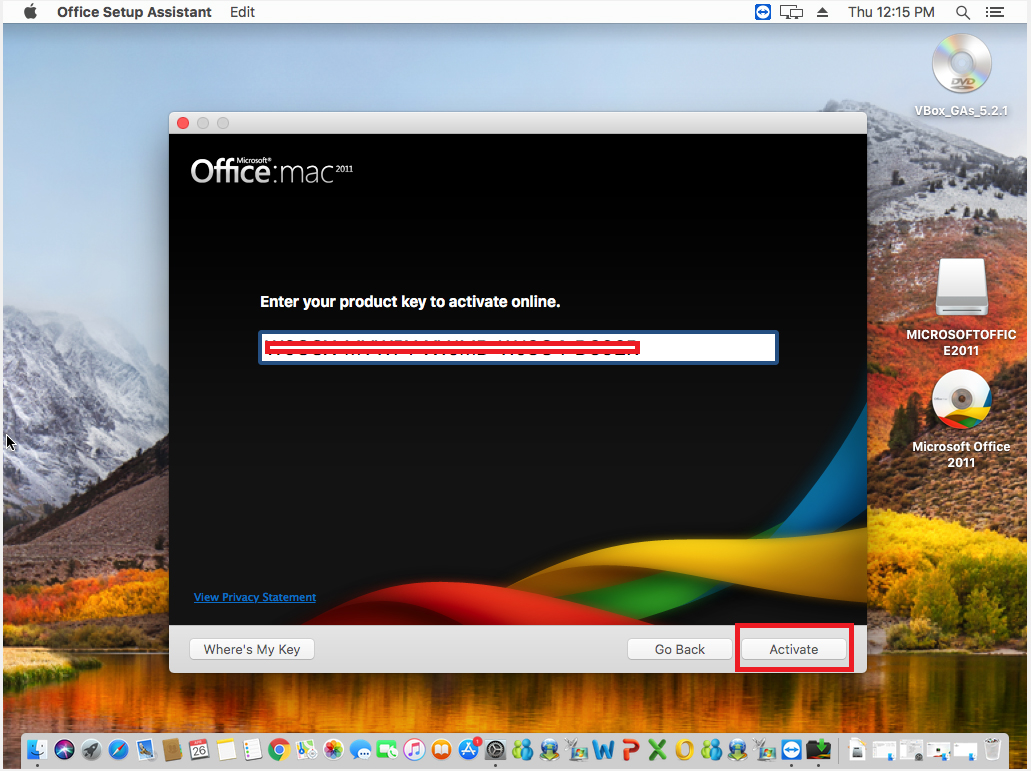The height and width of the screenshot is (771, 1031).
Task: Open Microsoft Outlook dock icon
Action: coord(684,749)
